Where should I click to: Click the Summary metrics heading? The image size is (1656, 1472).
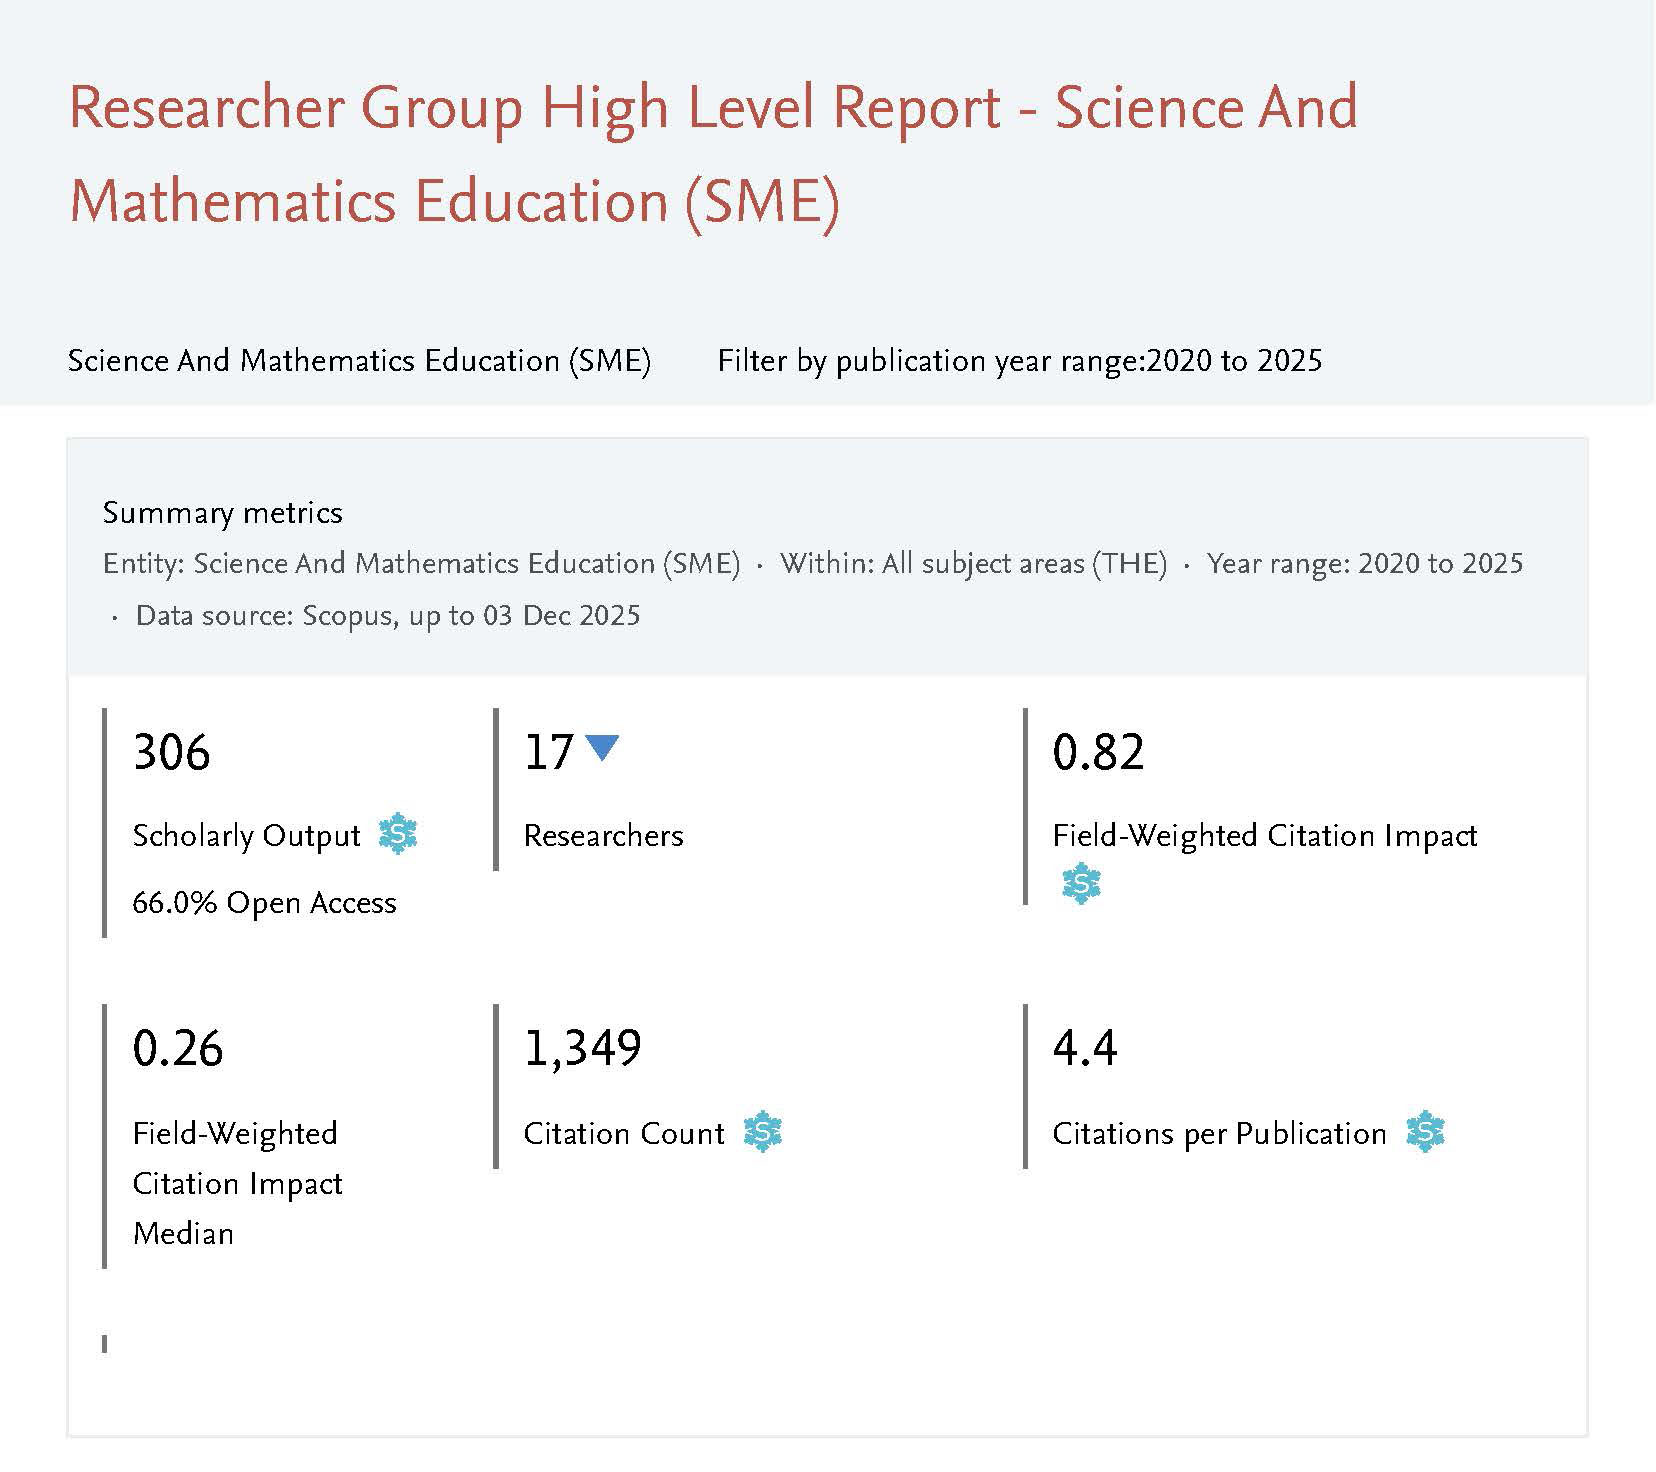[x=222, y=513]
